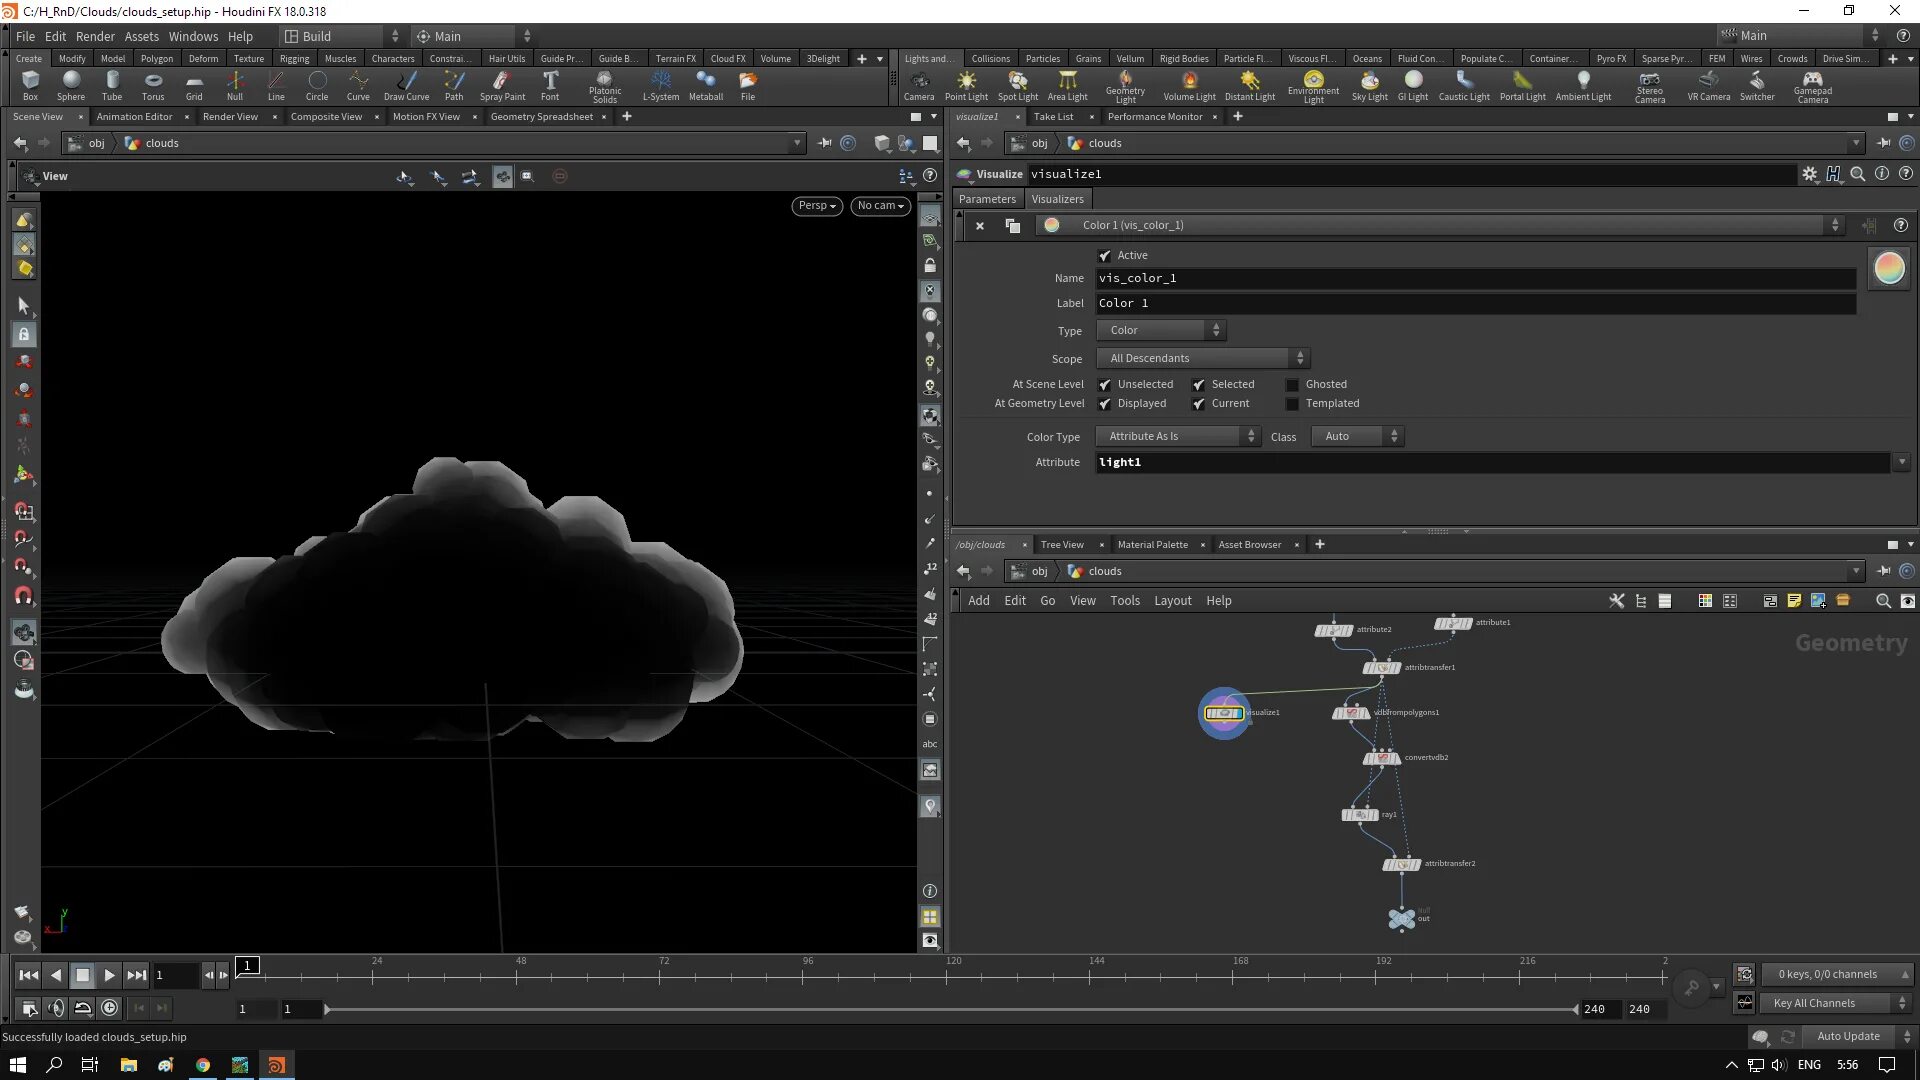The height and width of the screenshot is (1080, 1920).
Task: Expand the Scope All Descendants dropdown
Action: (x=1202, y=359)
